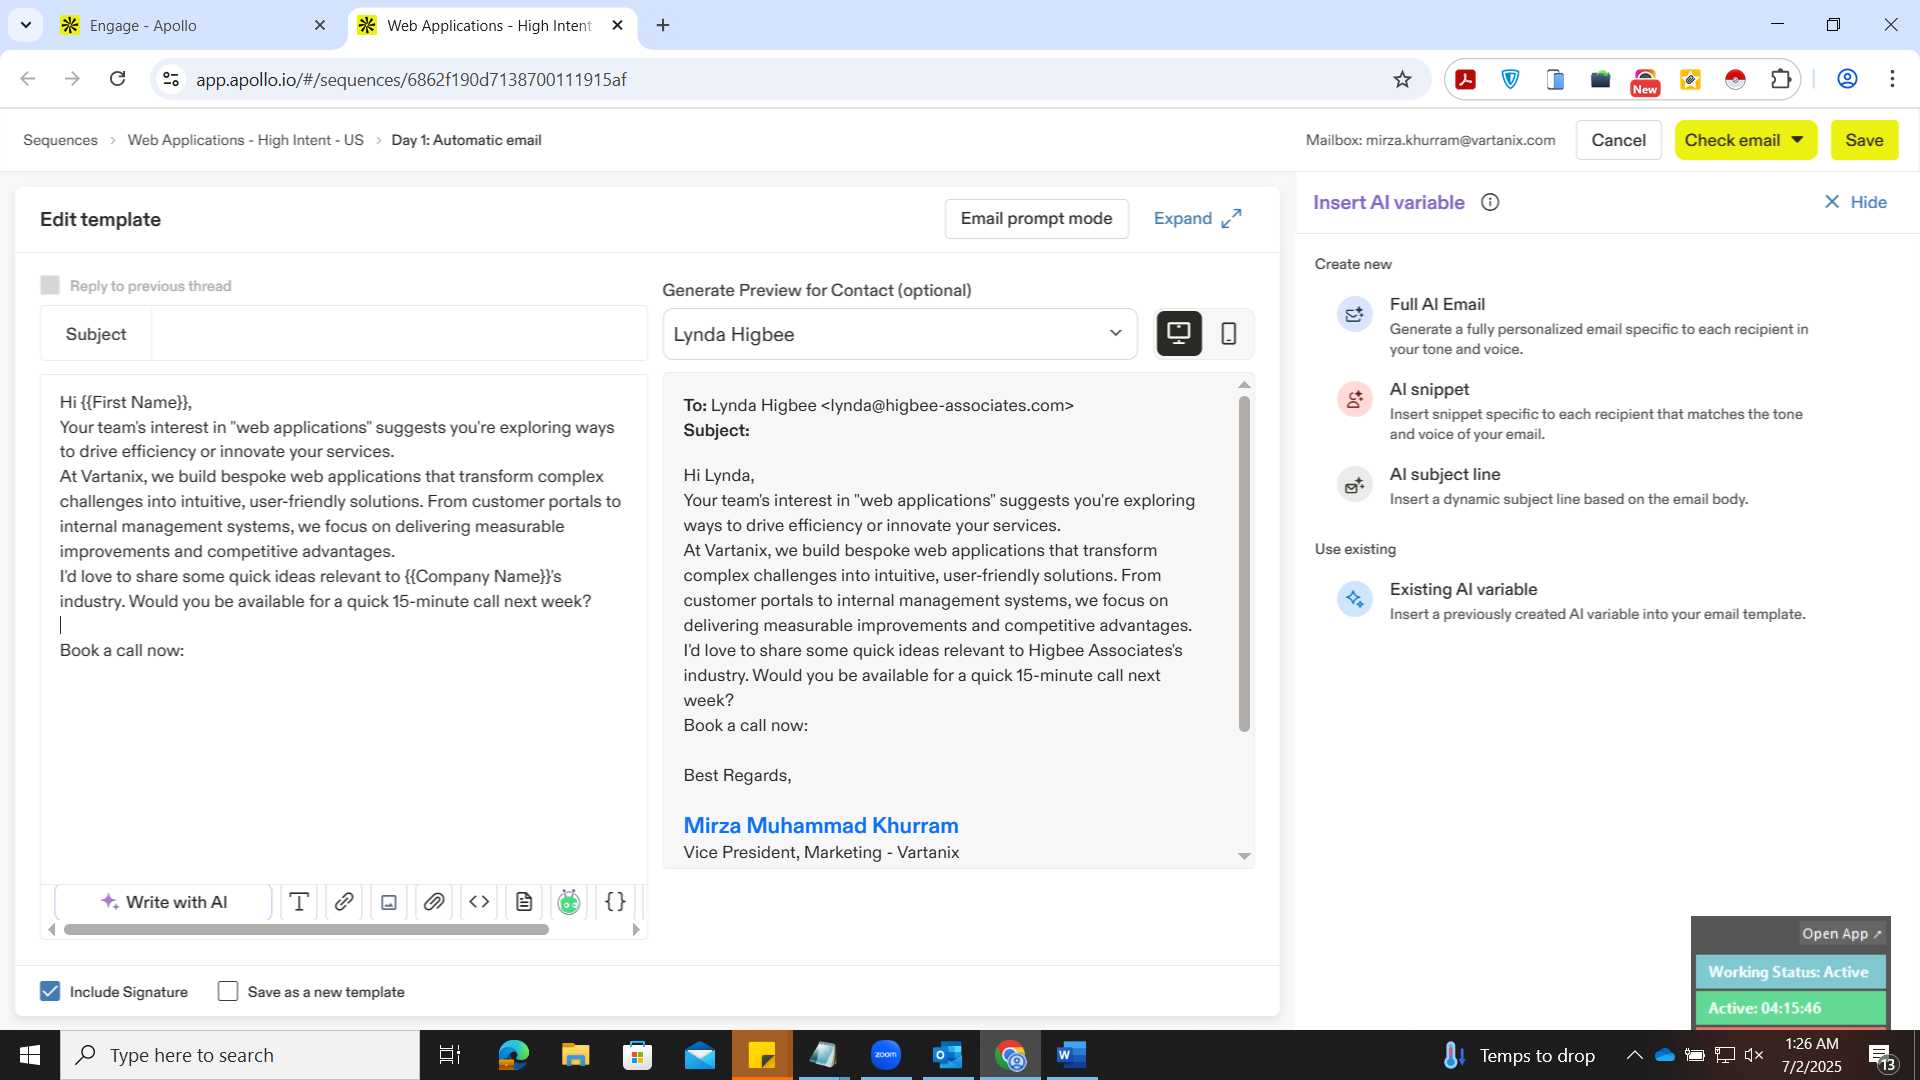
Task: Switch preview to desktop view
Action: click(1179, 333)
